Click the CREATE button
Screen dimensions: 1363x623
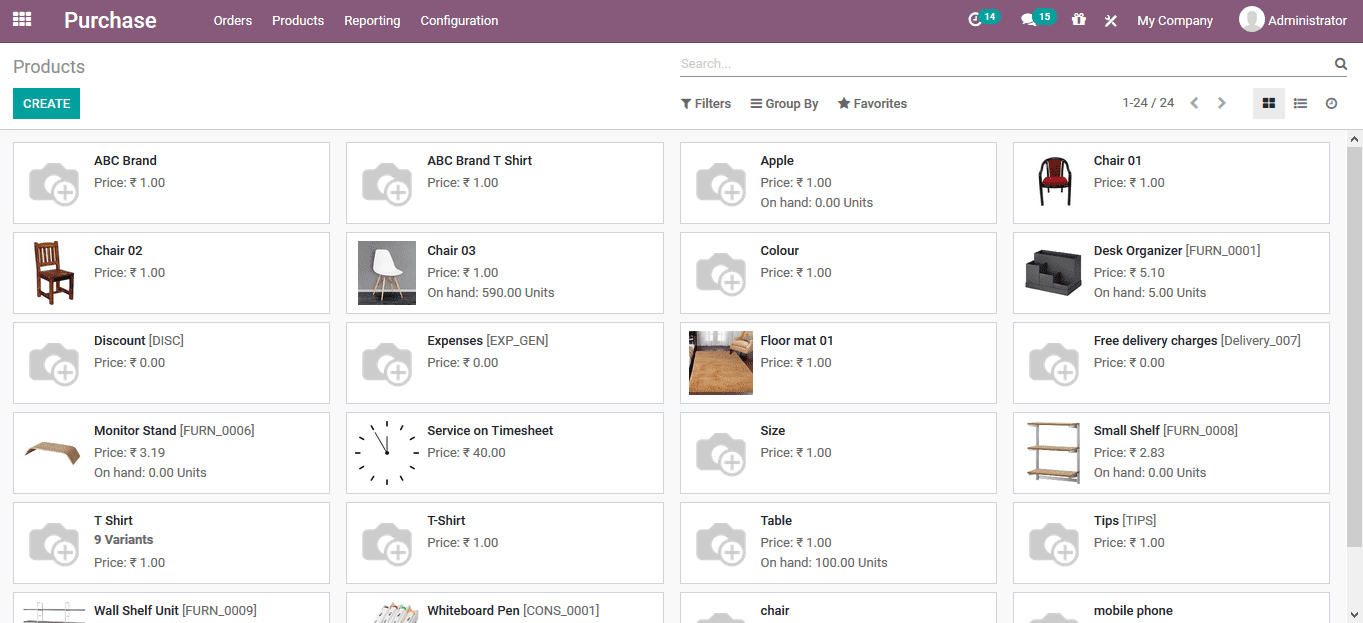46,103
